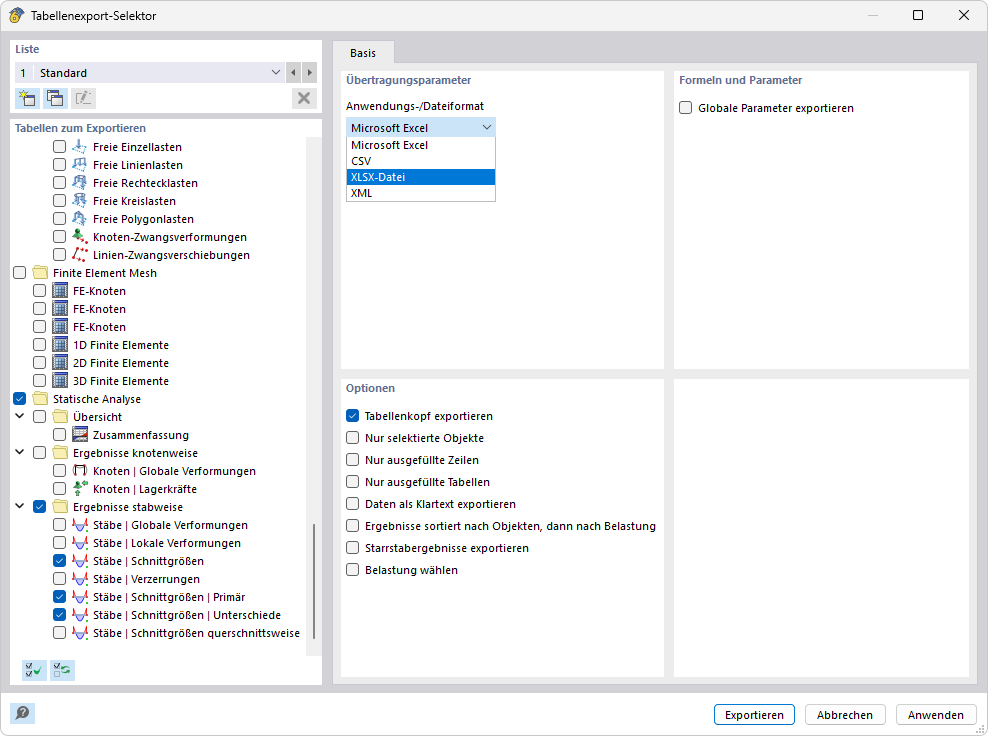Select all tables using the check-all icon

coord(33,669)
